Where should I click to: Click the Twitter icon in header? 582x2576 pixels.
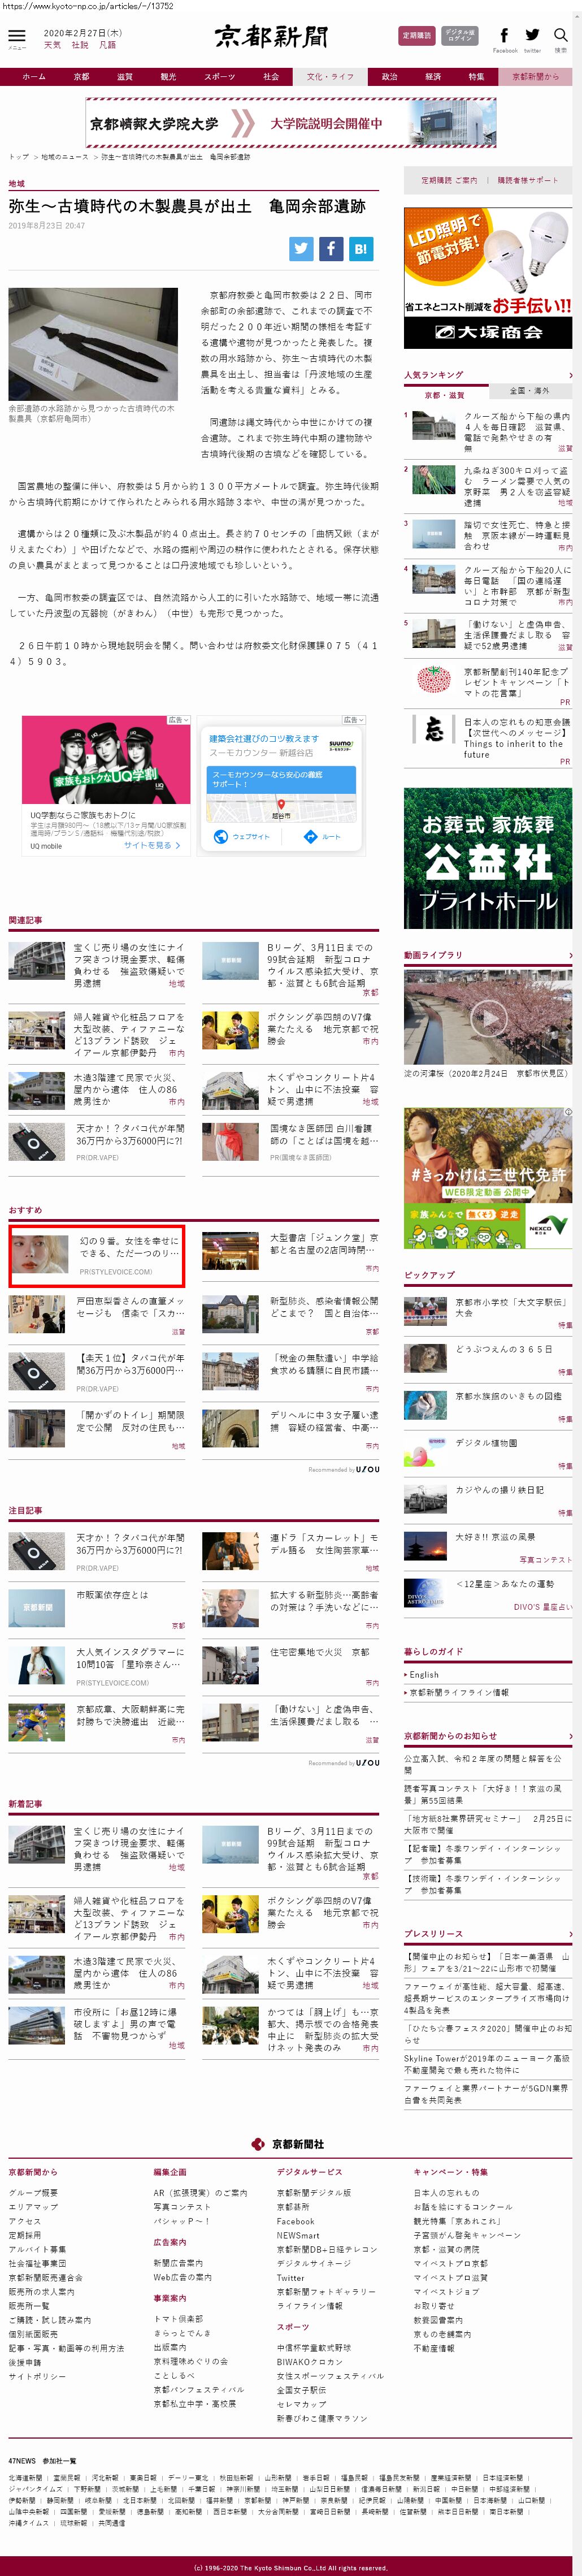pos(532,36)
